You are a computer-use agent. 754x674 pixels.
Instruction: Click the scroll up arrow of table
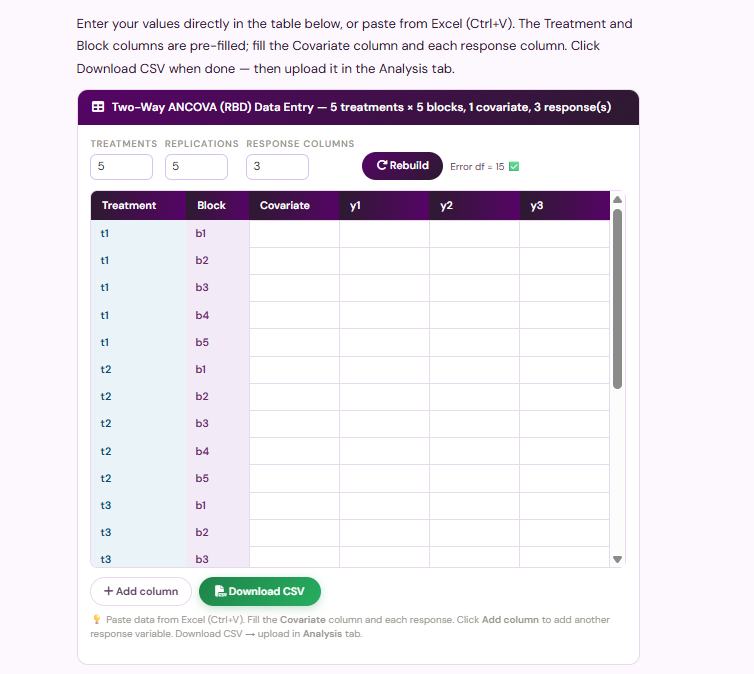click(x=617, y=200)
